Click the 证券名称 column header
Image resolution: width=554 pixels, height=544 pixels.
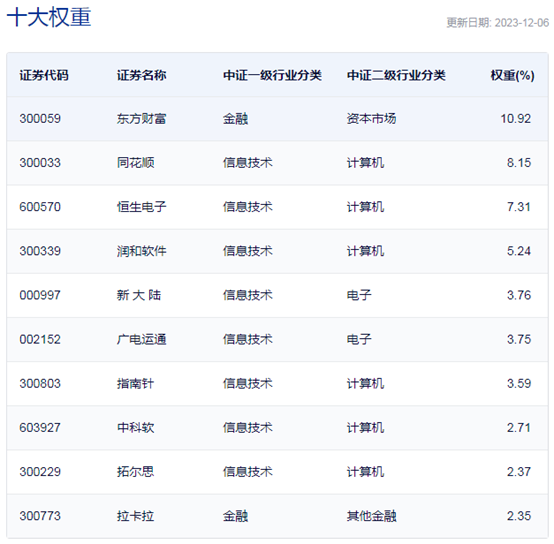[x=141, y=75]
